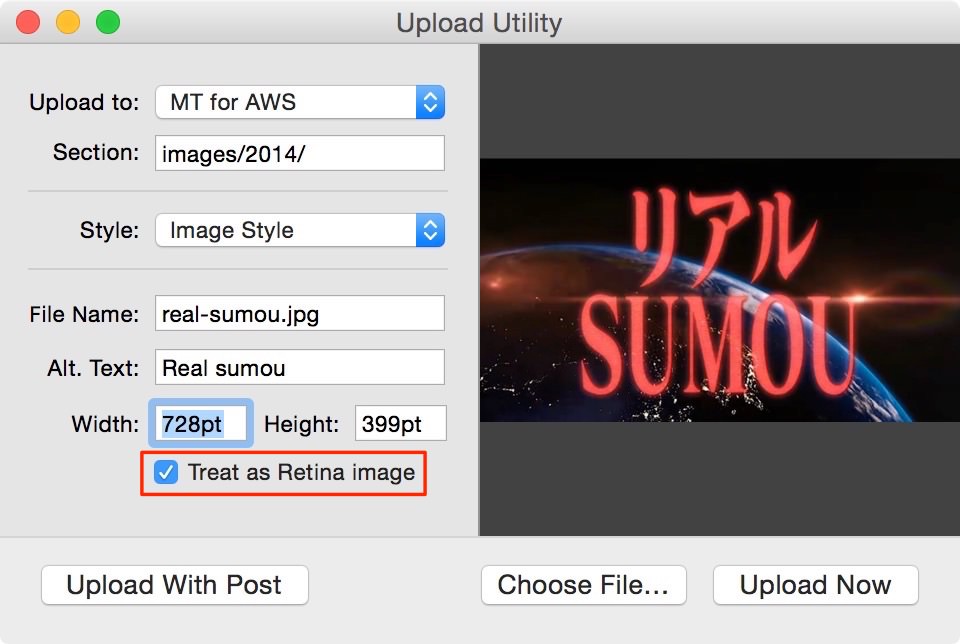This screenshot has width=960, height=644.
Task: Open the Style dropdown menu
Action: coord(300,230)
